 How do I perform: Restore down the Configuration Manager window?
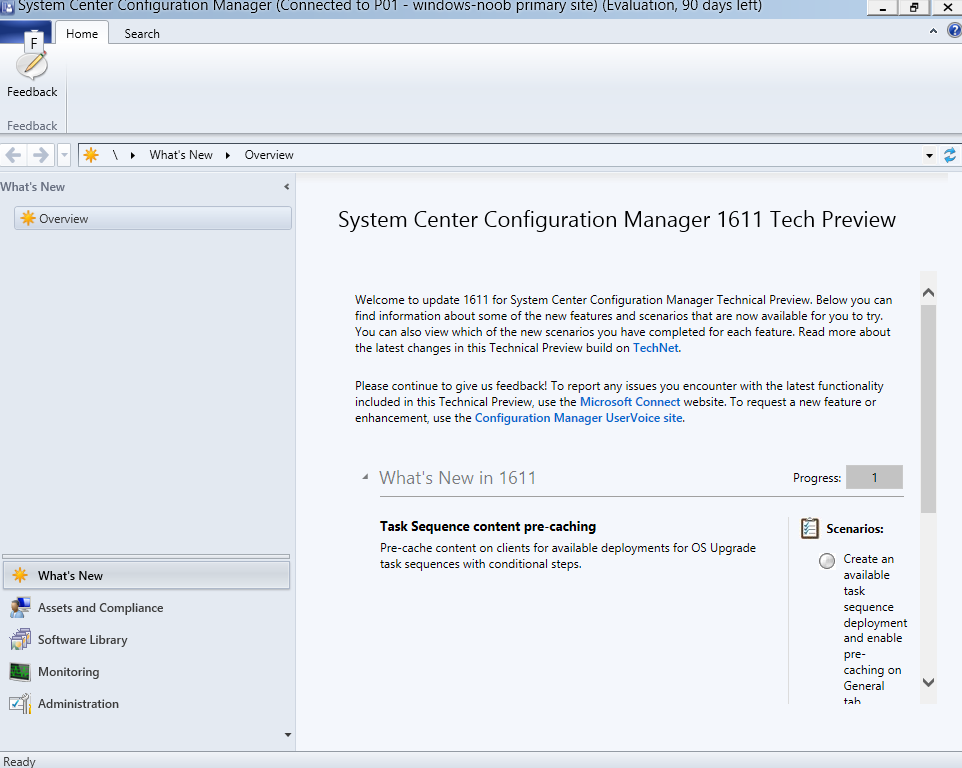point(914,8)
